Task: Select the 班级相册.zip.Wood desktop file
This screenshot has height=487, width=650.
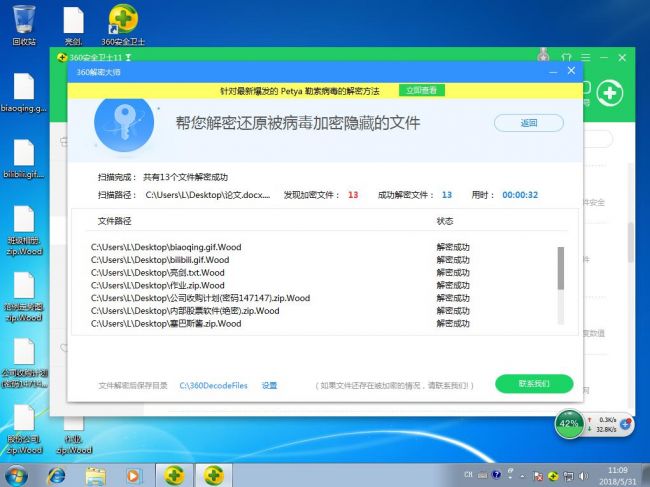Action: point(24,230)
